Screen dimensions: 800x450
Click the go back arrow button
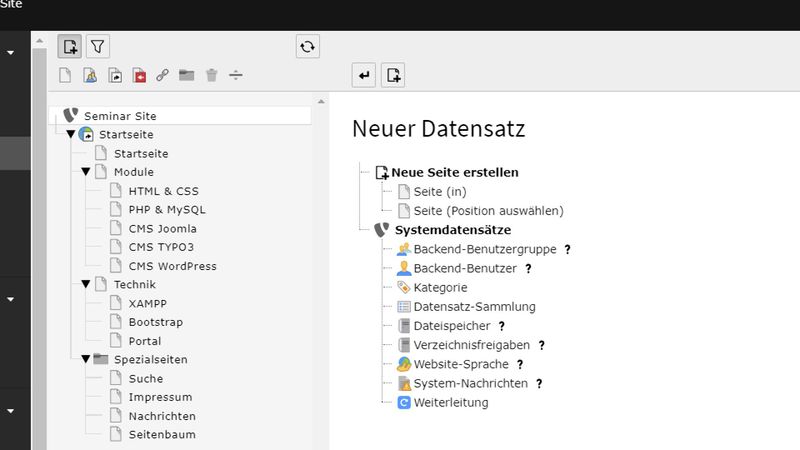pyautogui.click(x=364, y=74)
